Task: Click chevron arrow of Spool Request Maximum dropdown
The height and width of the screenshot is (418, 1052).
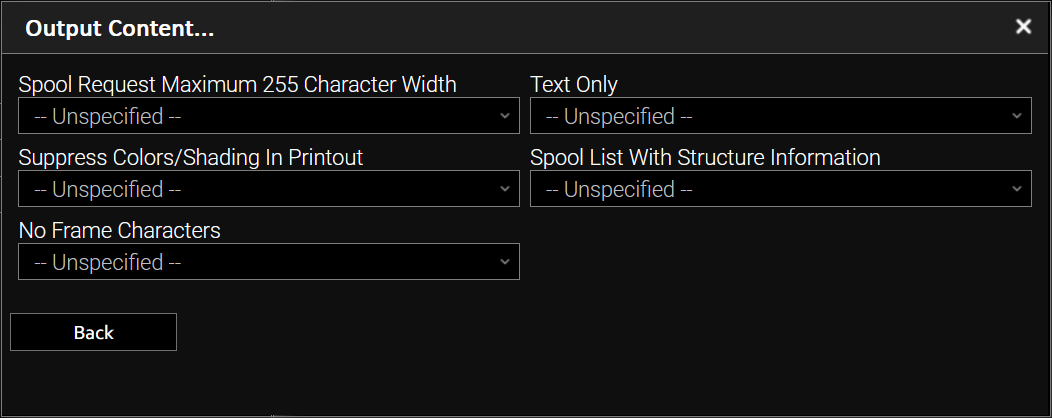Action: (505, 116)
